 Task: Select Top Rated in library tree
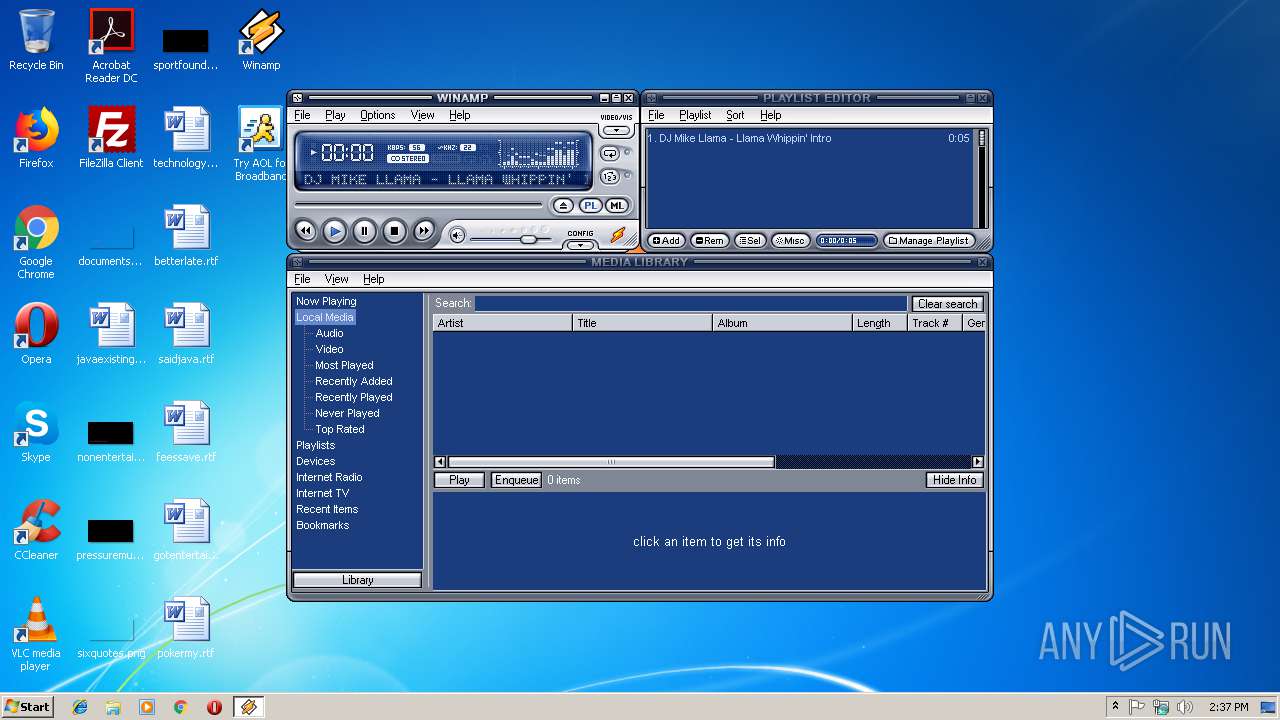coord(340,429)
